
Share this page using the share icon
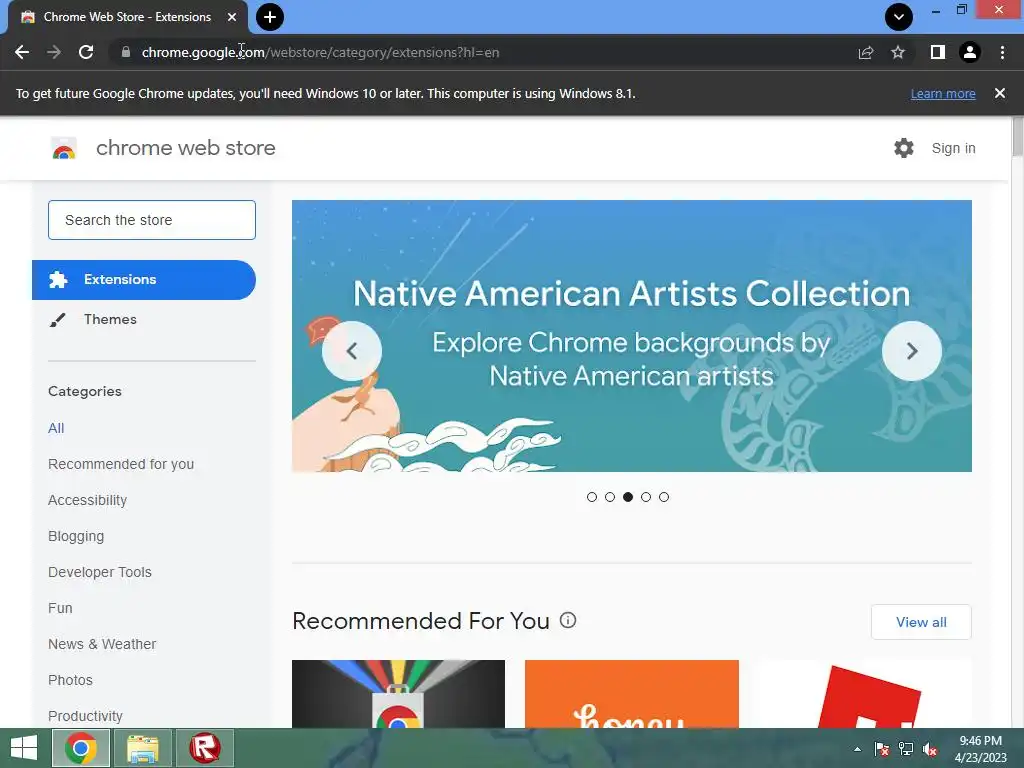point(866,52)
